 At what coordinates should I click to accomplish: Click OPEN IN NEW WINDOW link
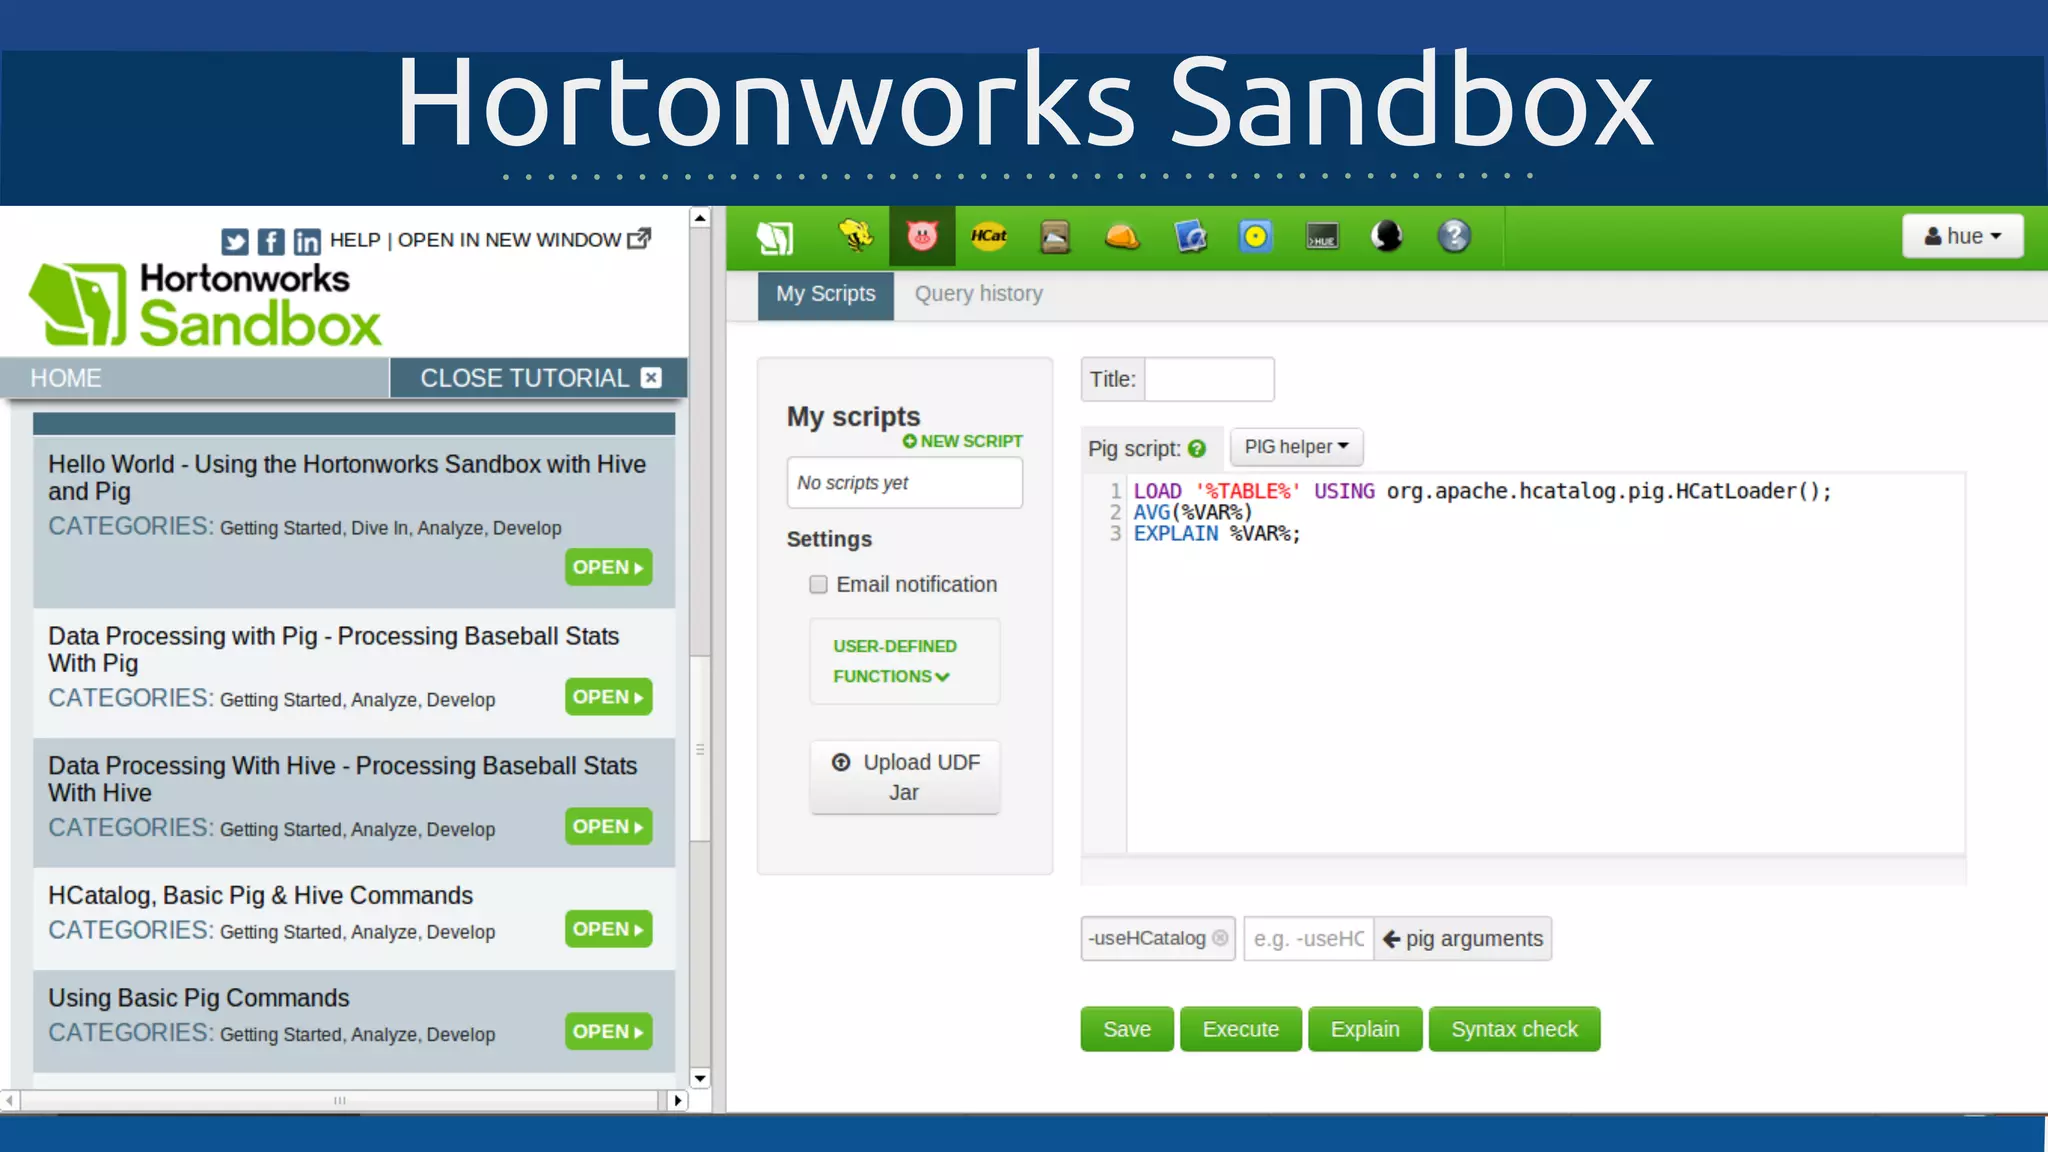click(x=509, y=240)
